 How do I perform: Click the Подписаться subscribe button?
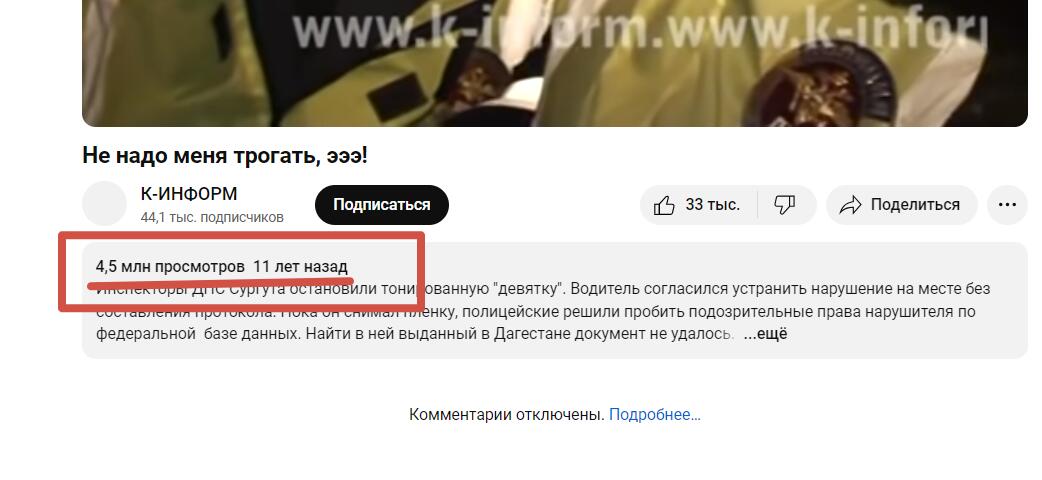point(382,205)
